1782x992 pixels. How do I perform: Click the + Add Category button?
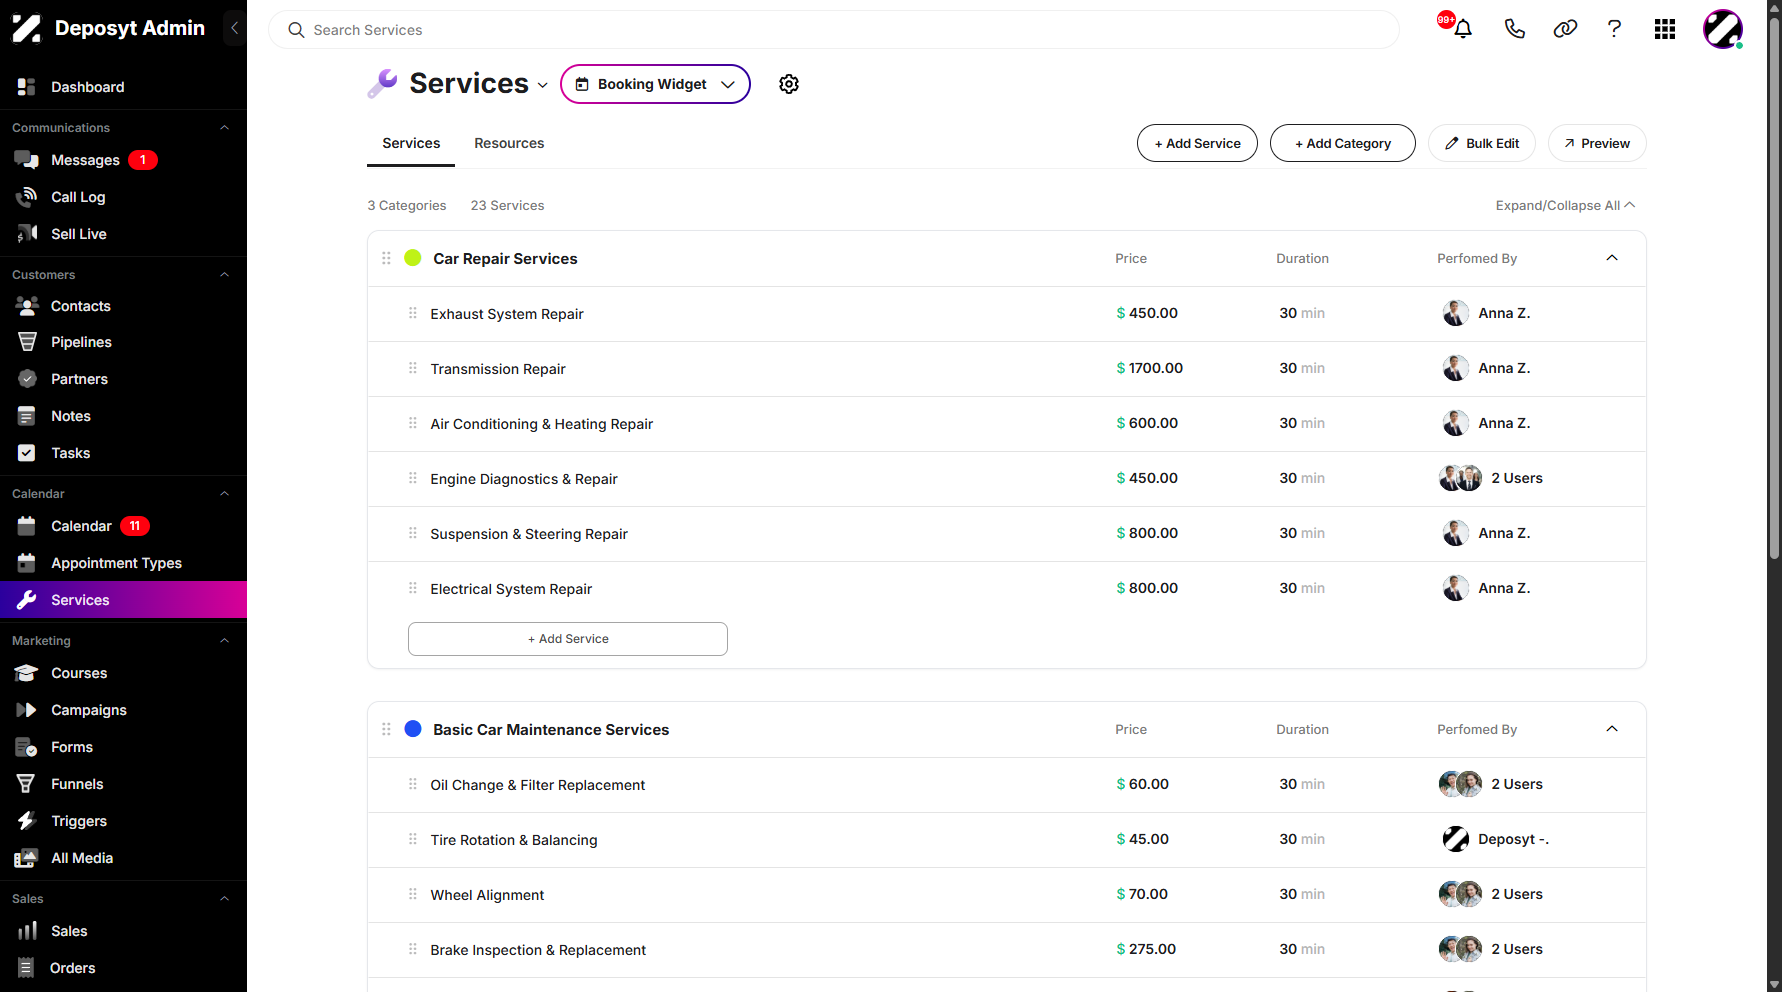pos(1342,143)
